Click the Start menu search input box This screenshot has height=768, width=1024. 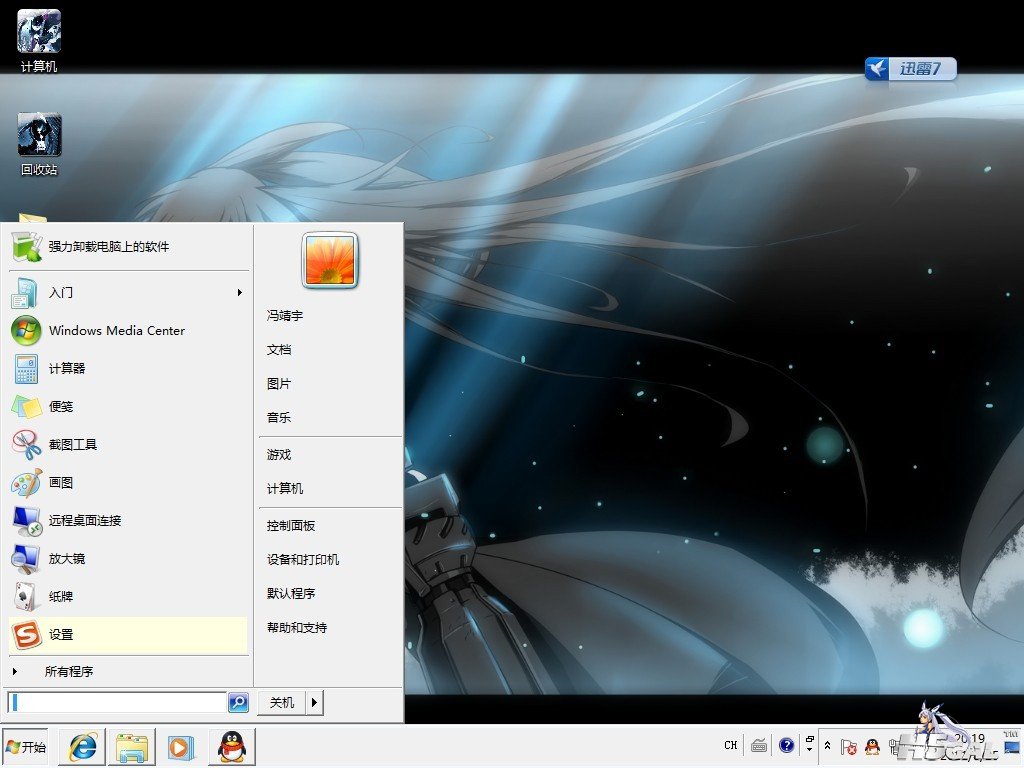[118, 703]
